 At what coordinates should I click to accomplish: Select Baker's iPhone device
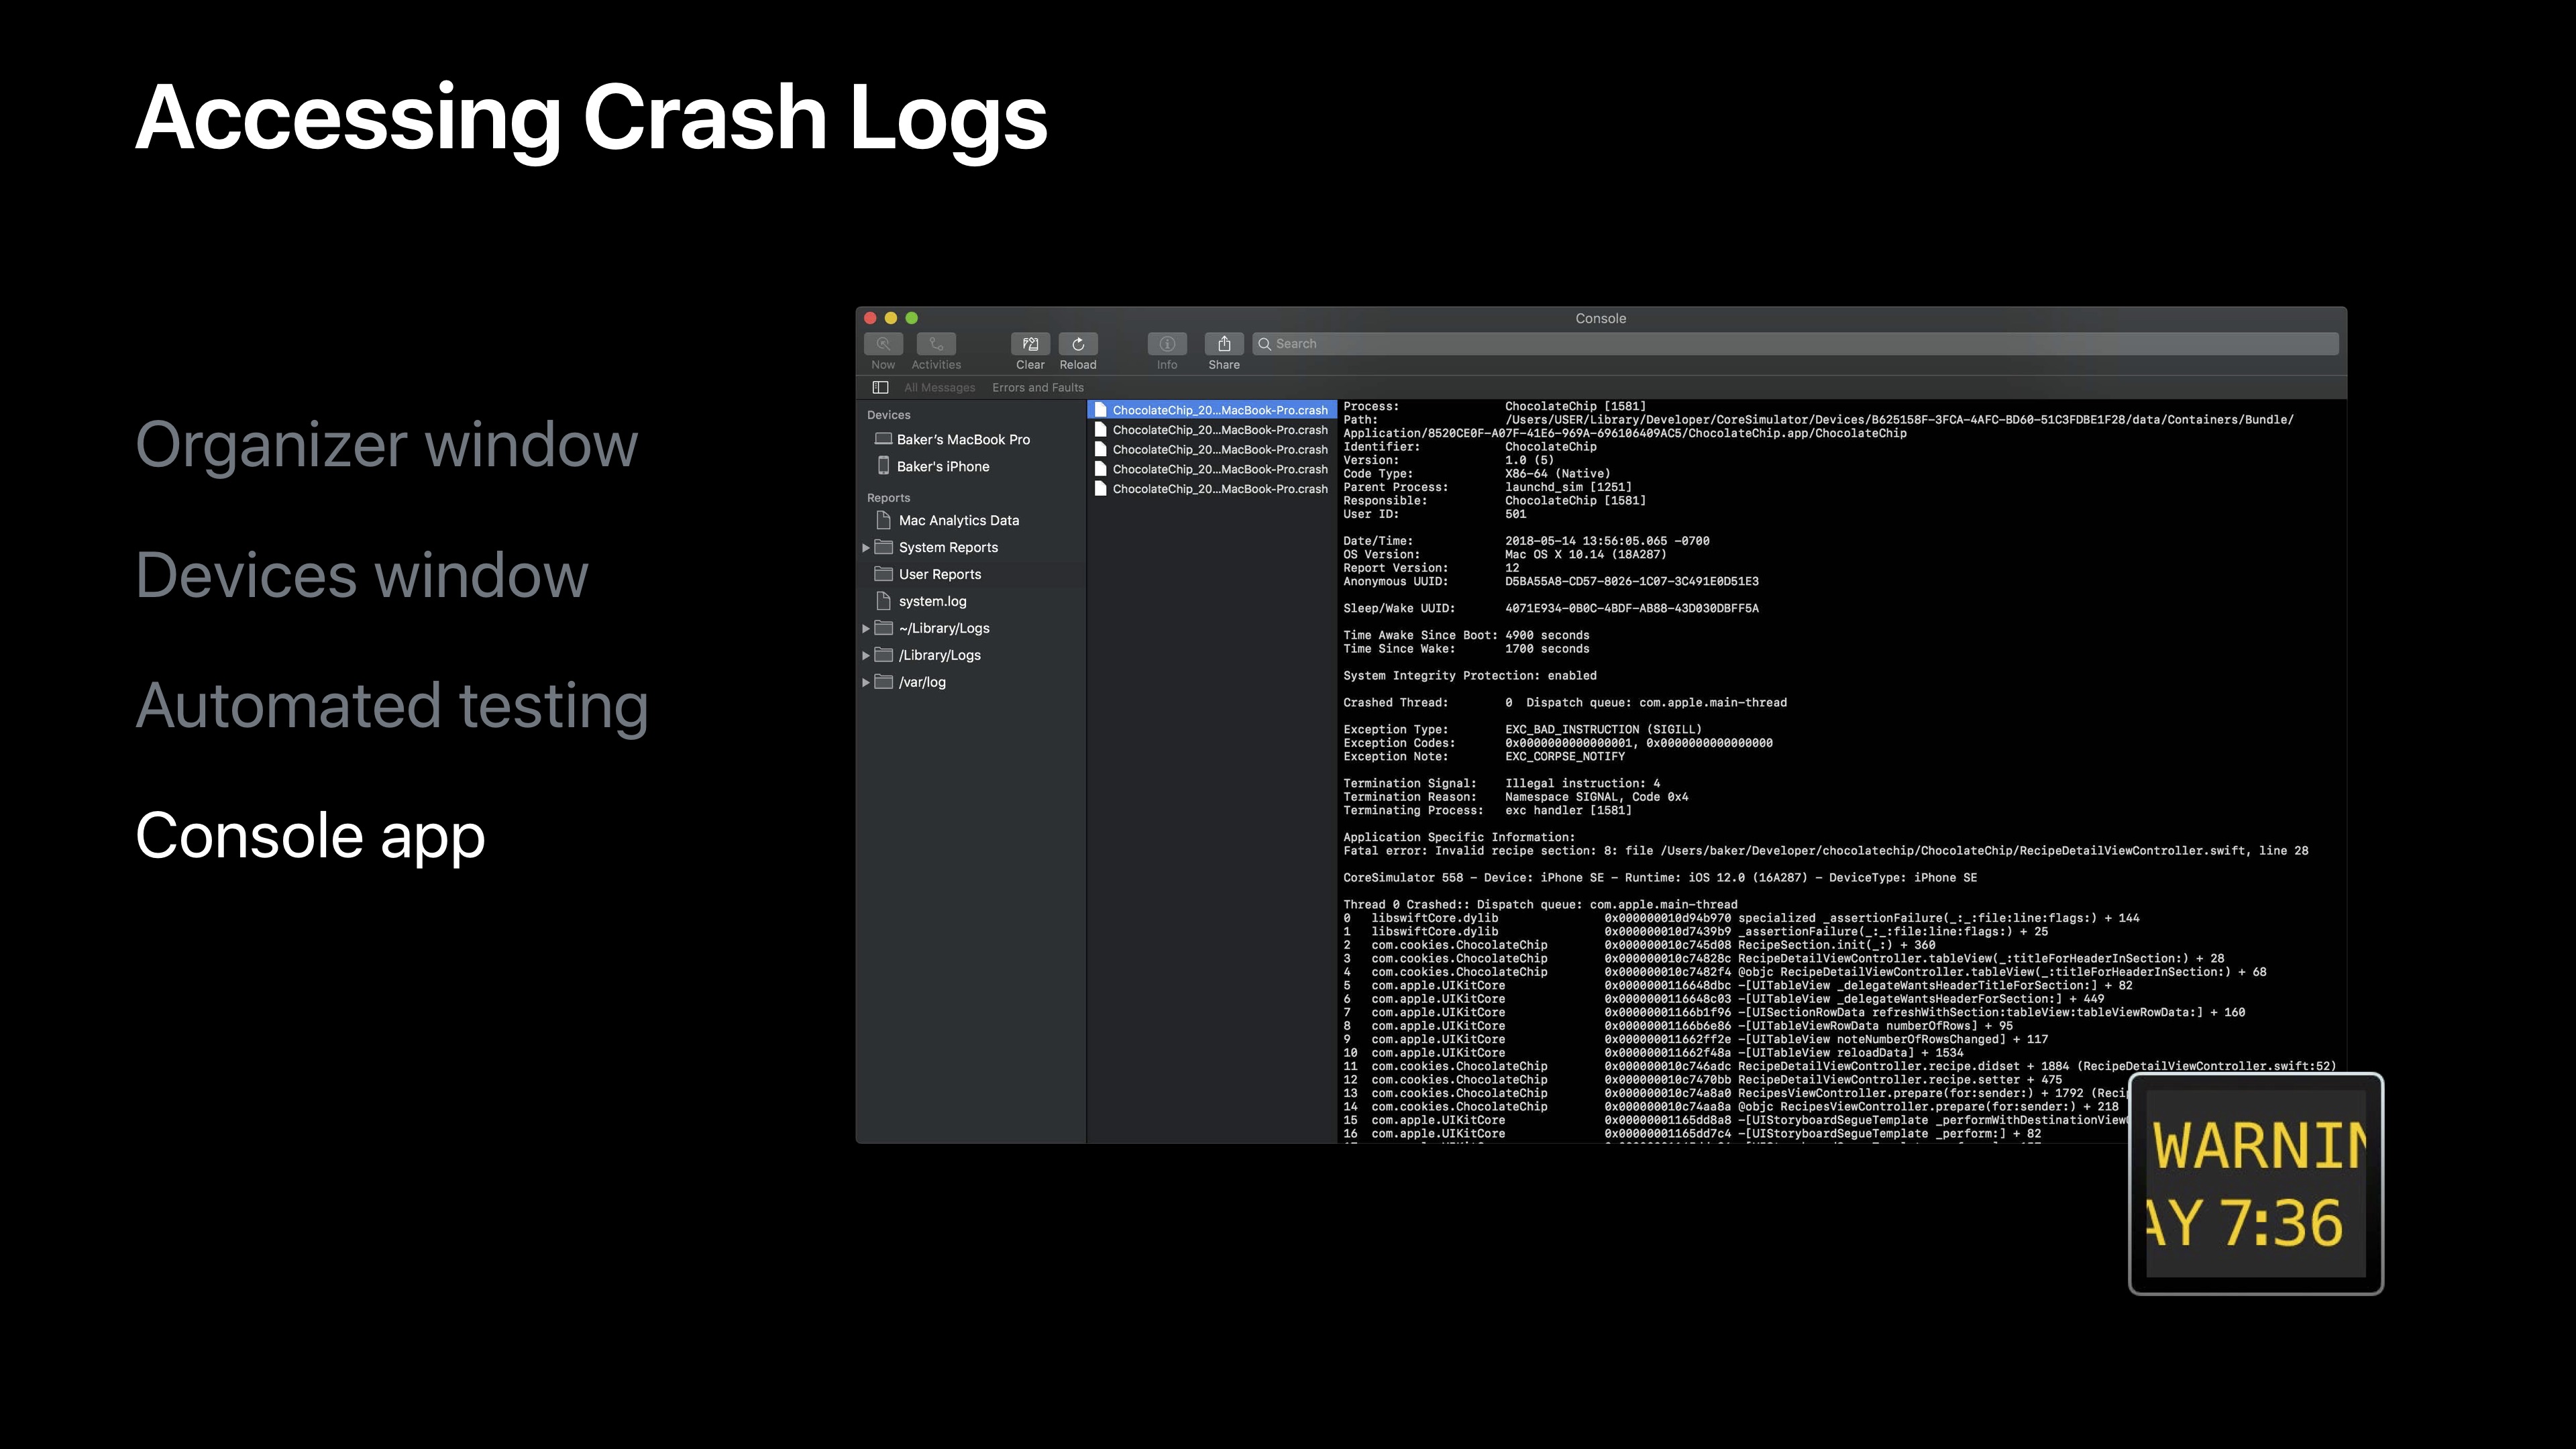(x=942, y=467)
